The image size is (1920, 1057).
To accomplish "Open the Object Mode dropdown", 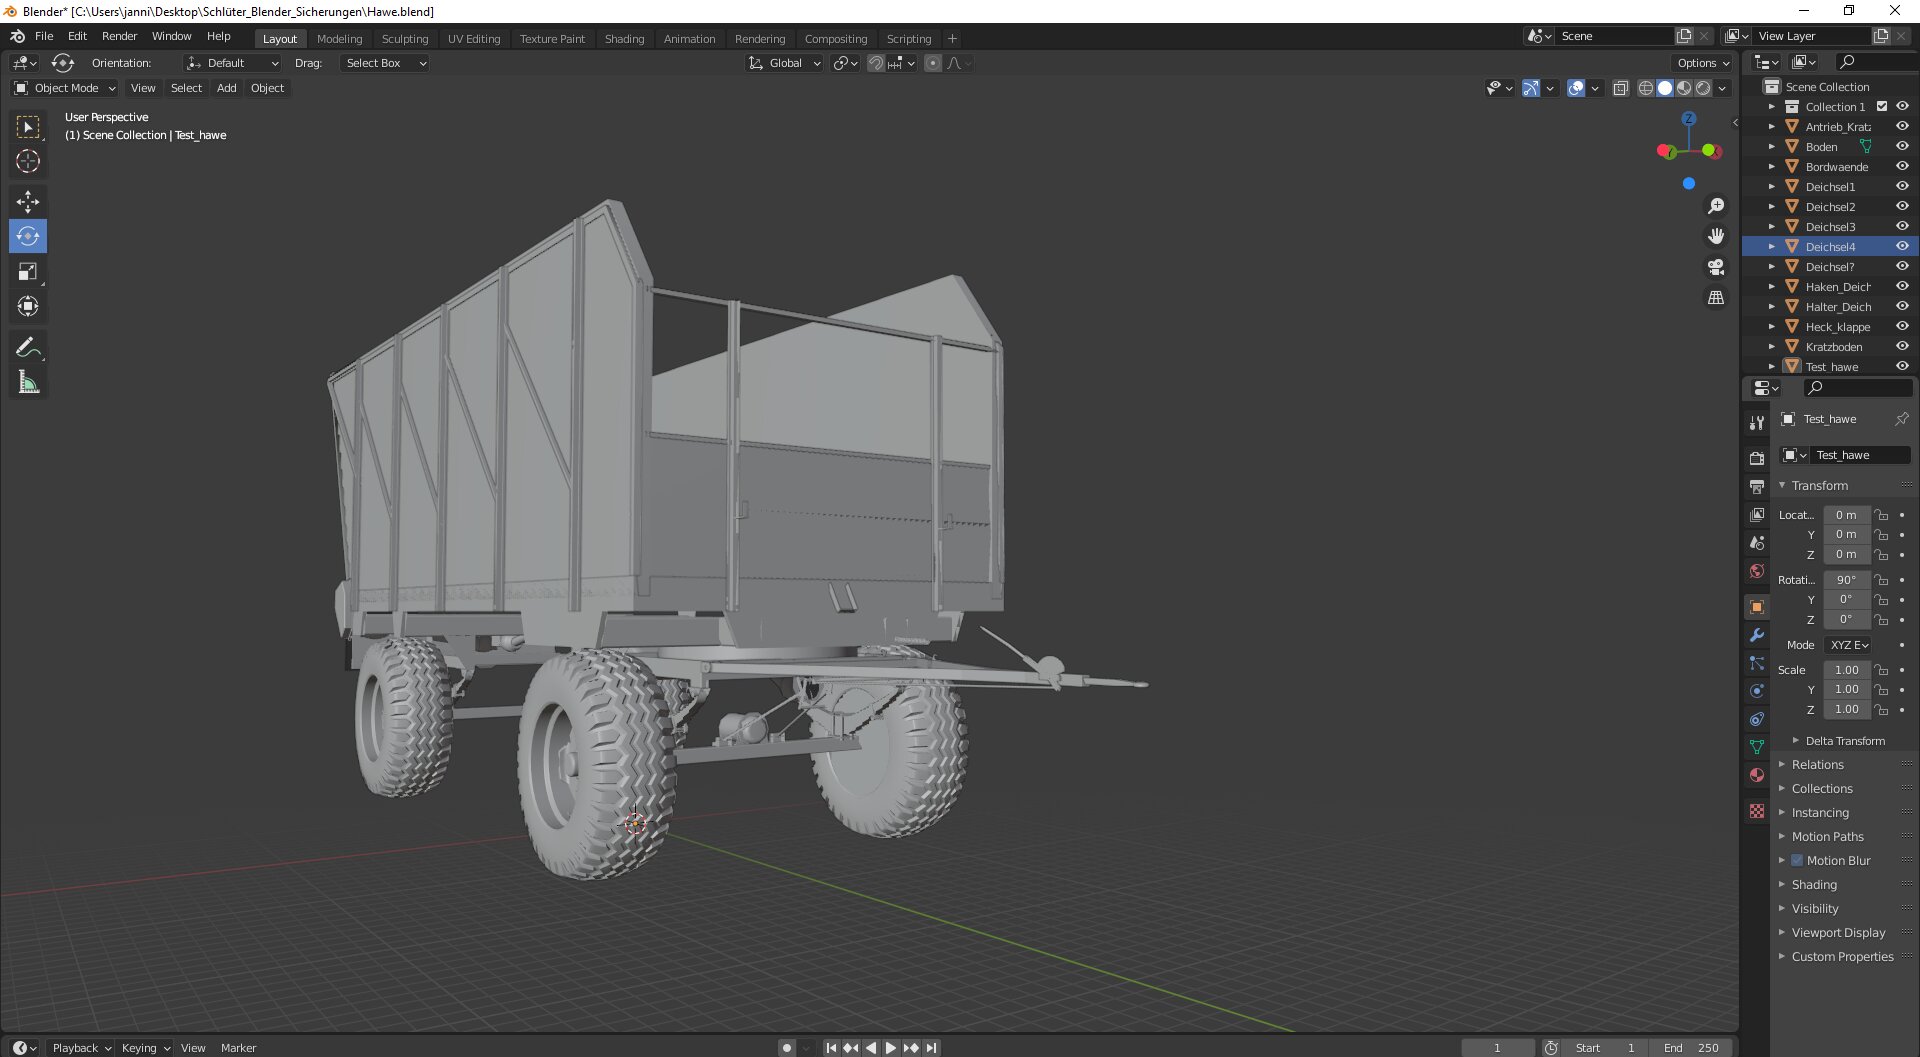I will pos(65,88).
